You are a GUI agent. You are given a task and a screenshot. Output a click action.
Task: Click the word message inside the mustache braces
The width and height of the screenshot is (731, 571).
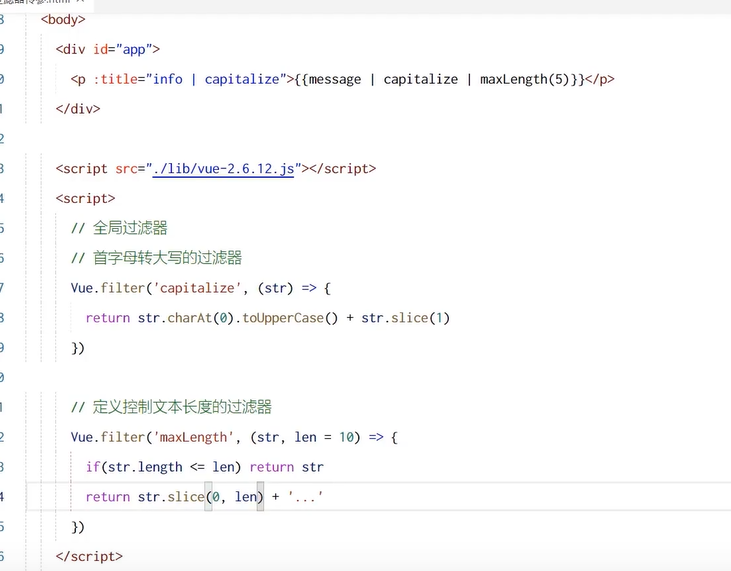pos(335,80)
